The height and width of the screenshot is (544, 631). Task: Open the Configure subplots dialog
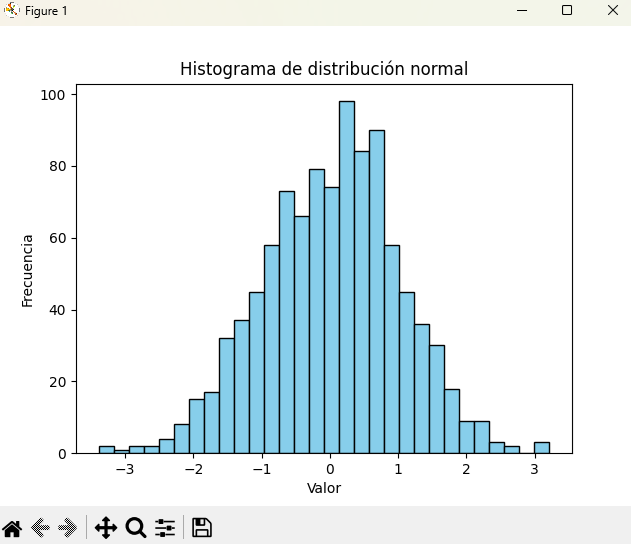click(165, 527)
